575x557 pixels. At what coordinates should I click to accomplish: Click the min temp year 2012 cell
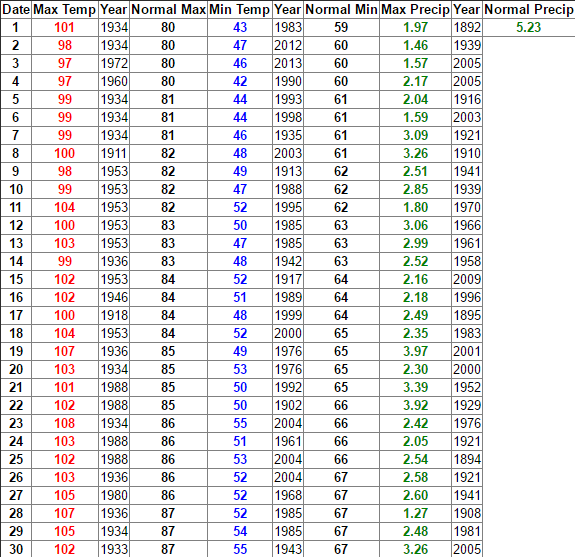tap(288, 45)
